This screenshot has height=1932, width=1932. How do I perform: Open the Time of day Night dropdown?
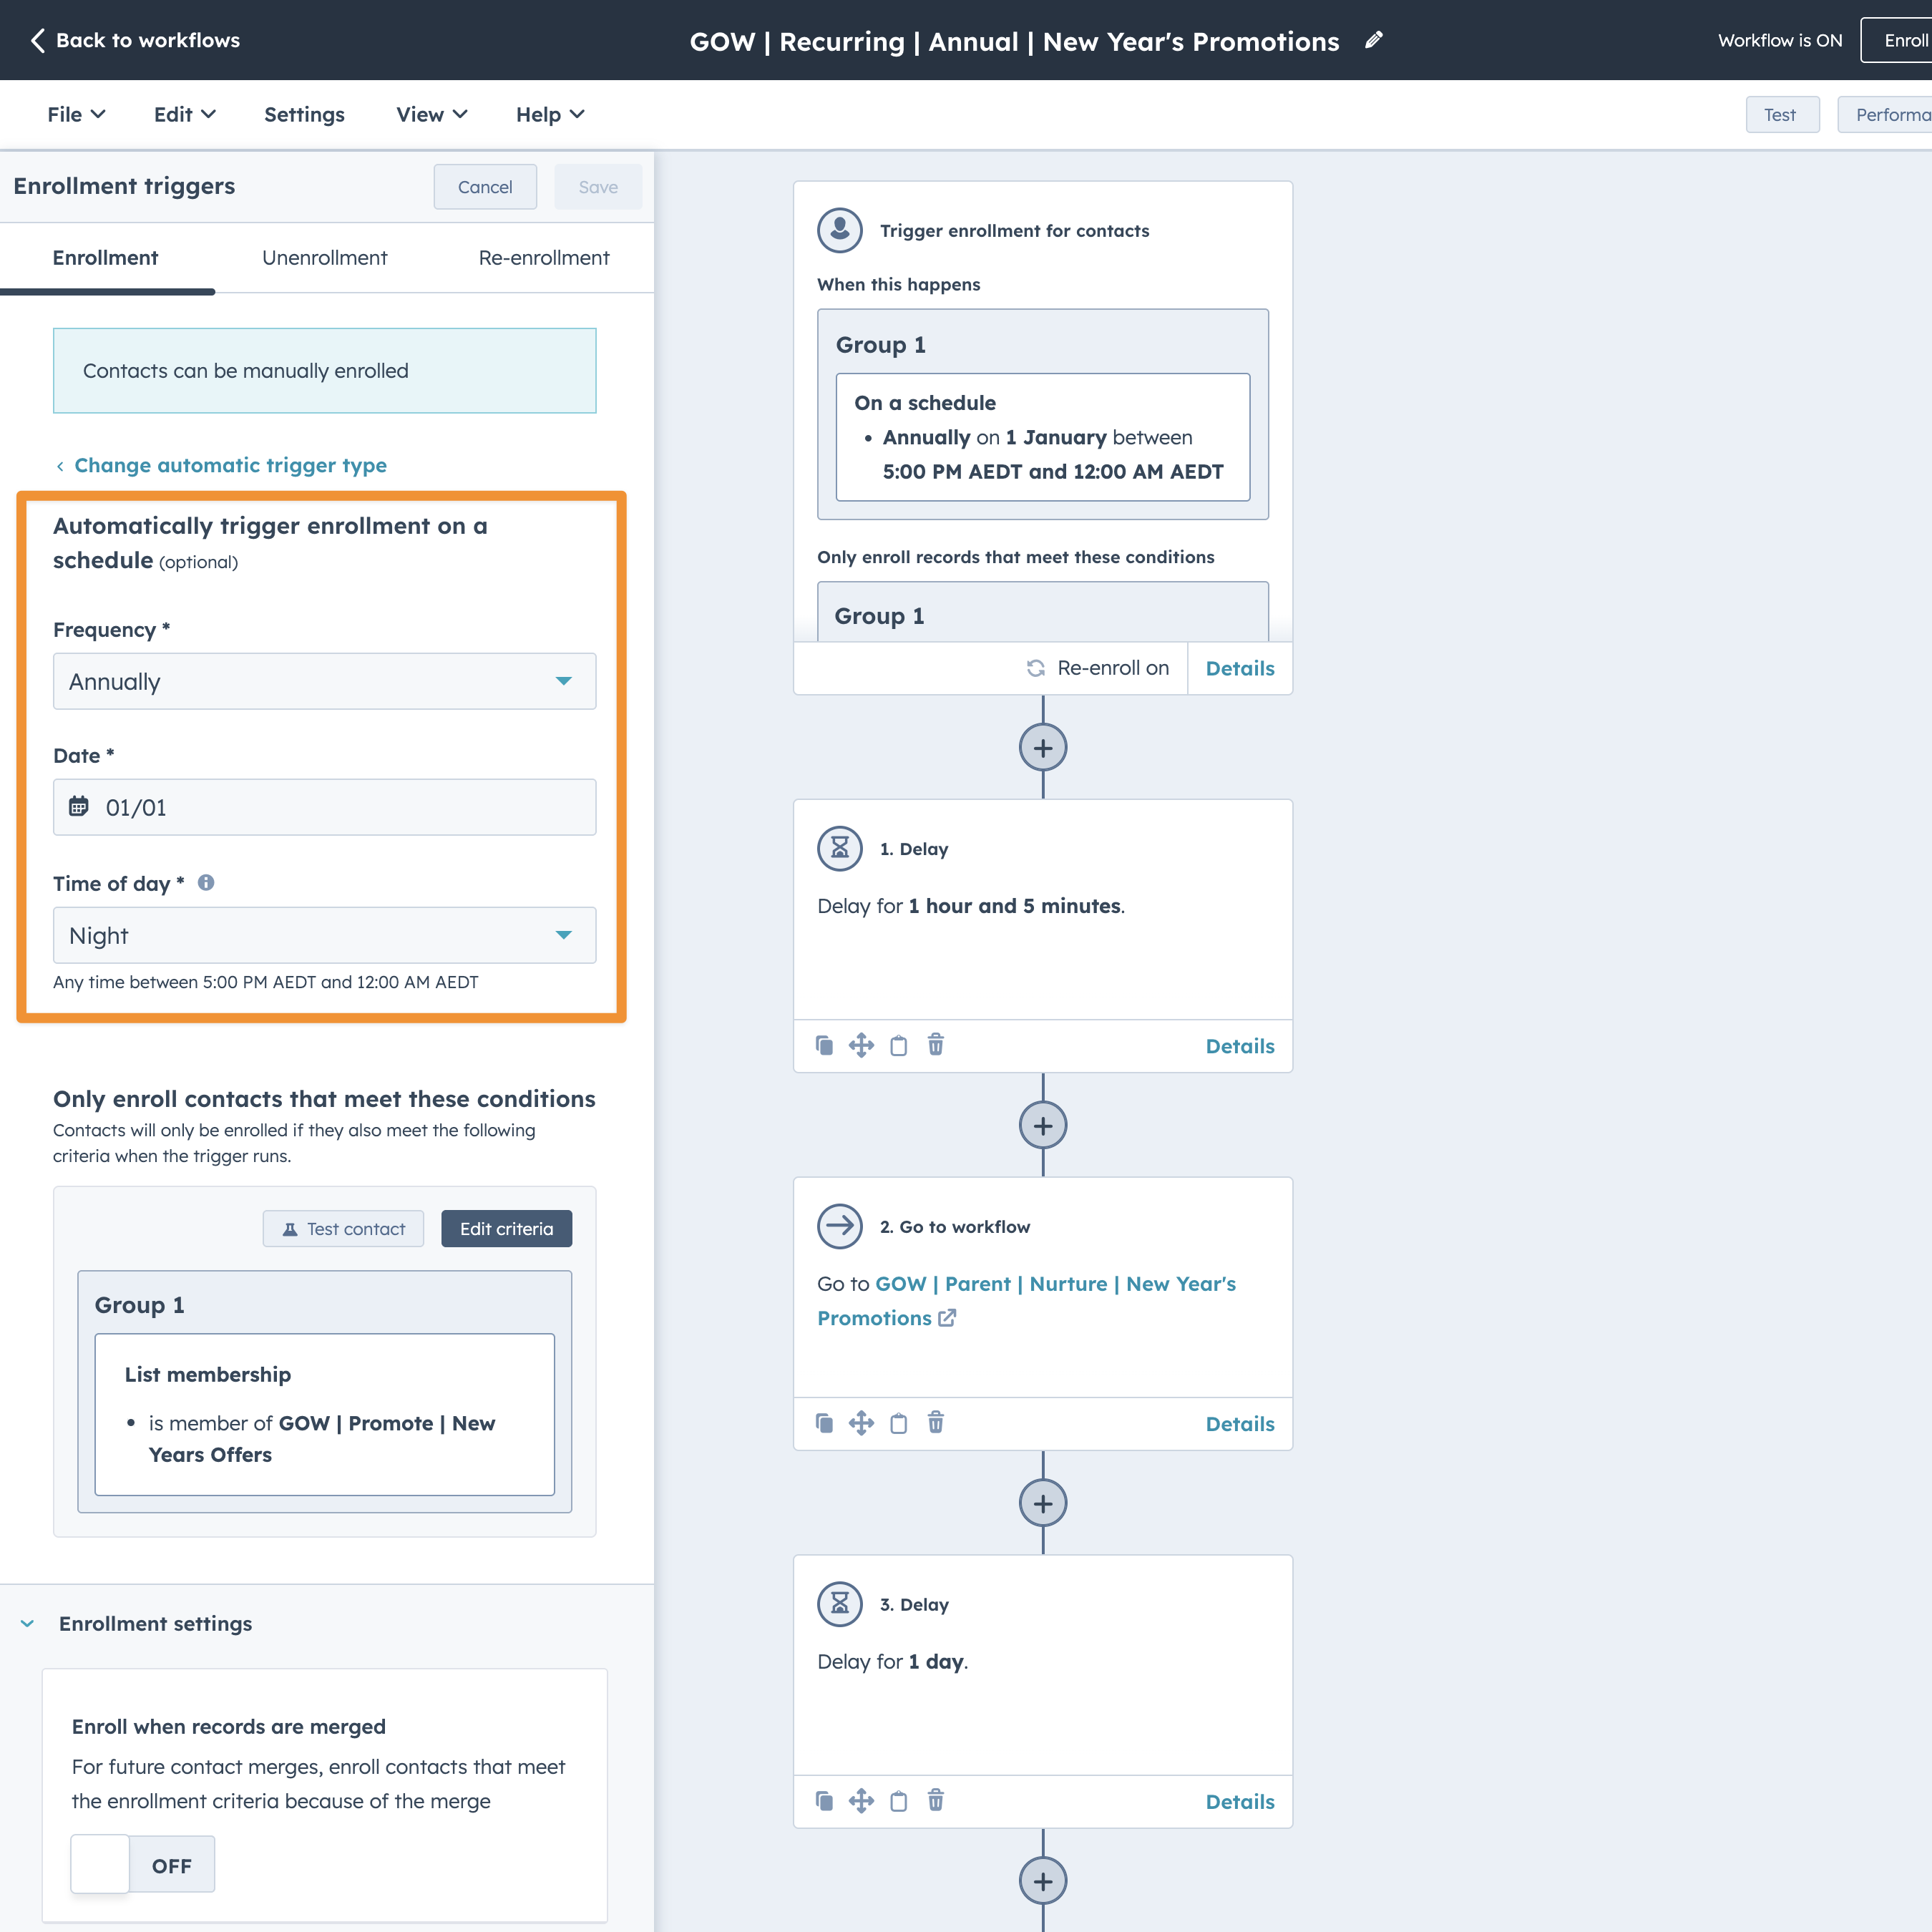[324, 935]
